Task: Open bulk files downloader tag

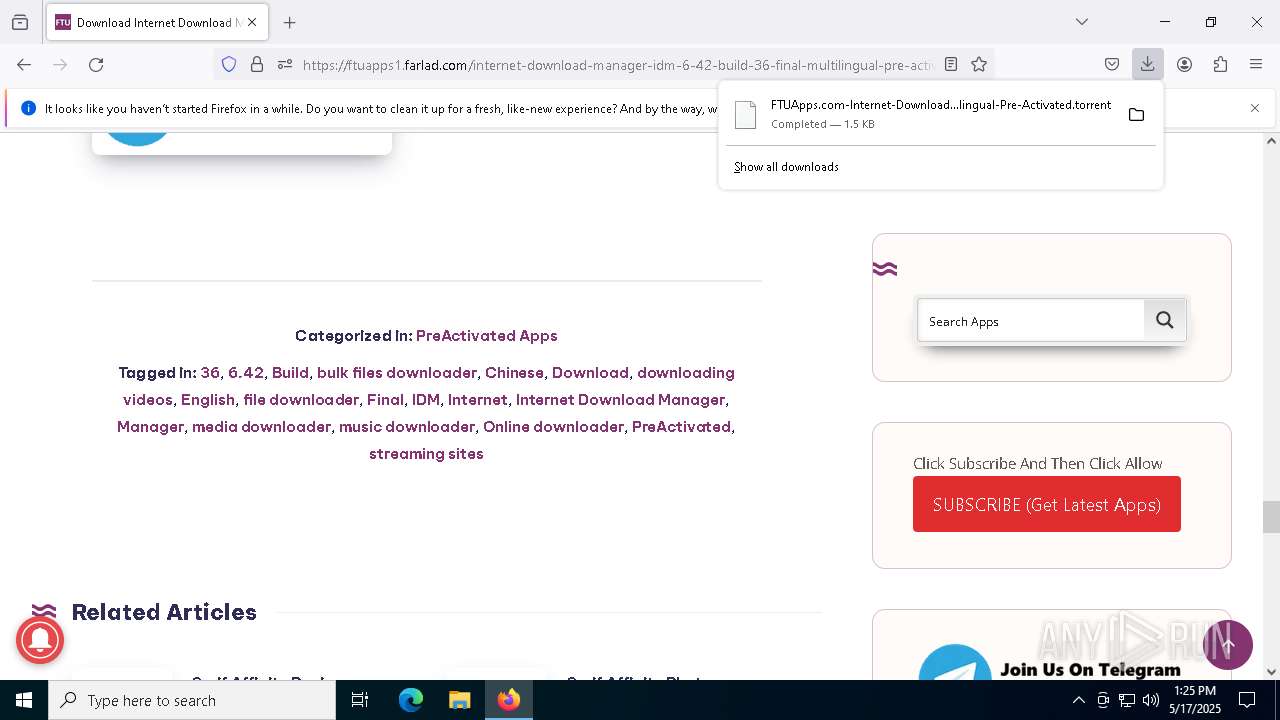Action: (397, 373)
